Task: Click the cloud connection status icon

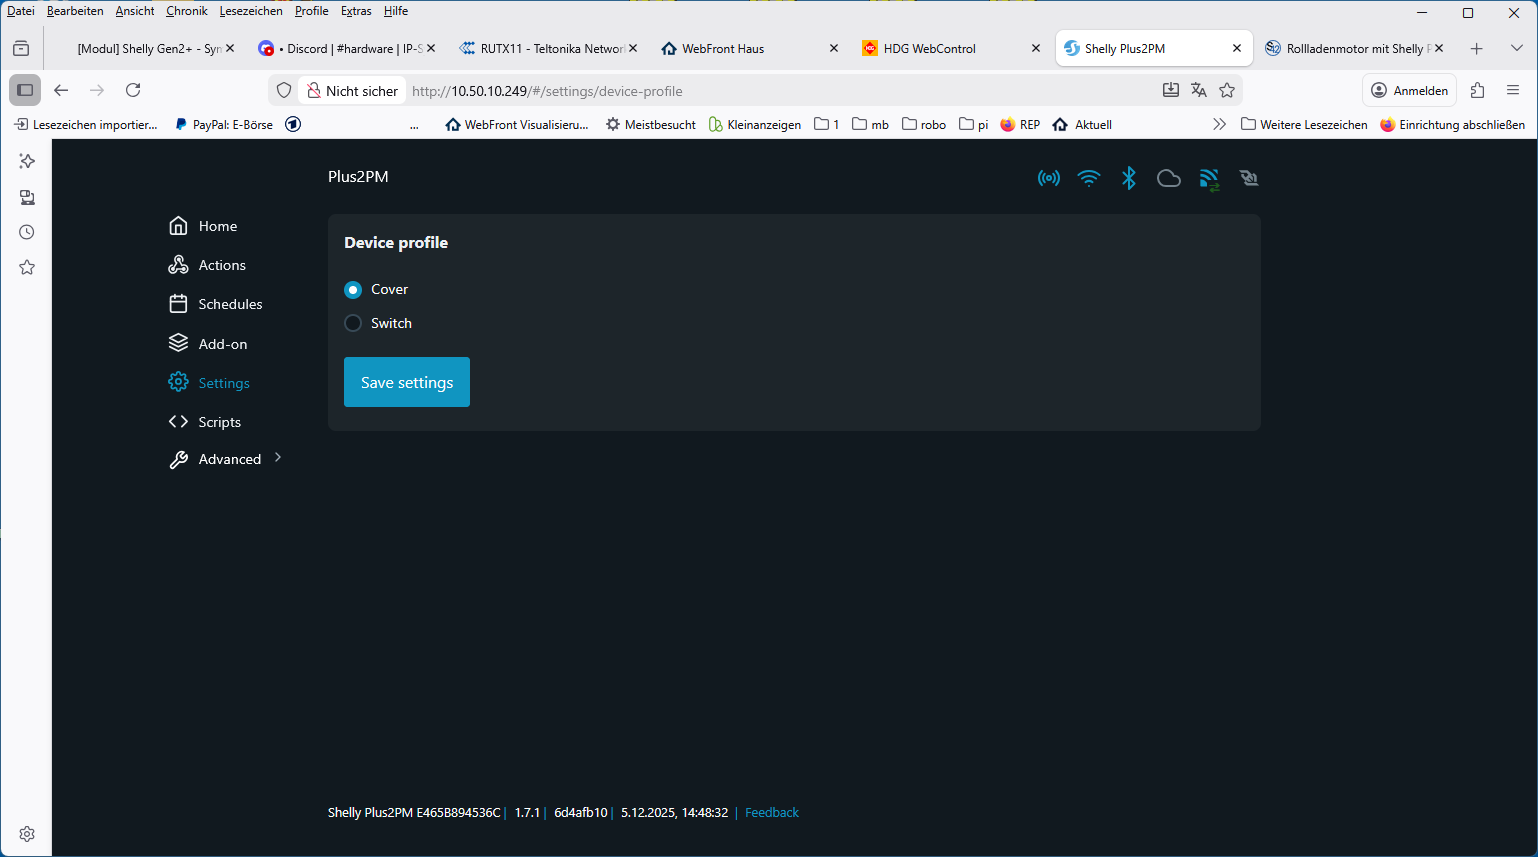Action: (1168, 178)
